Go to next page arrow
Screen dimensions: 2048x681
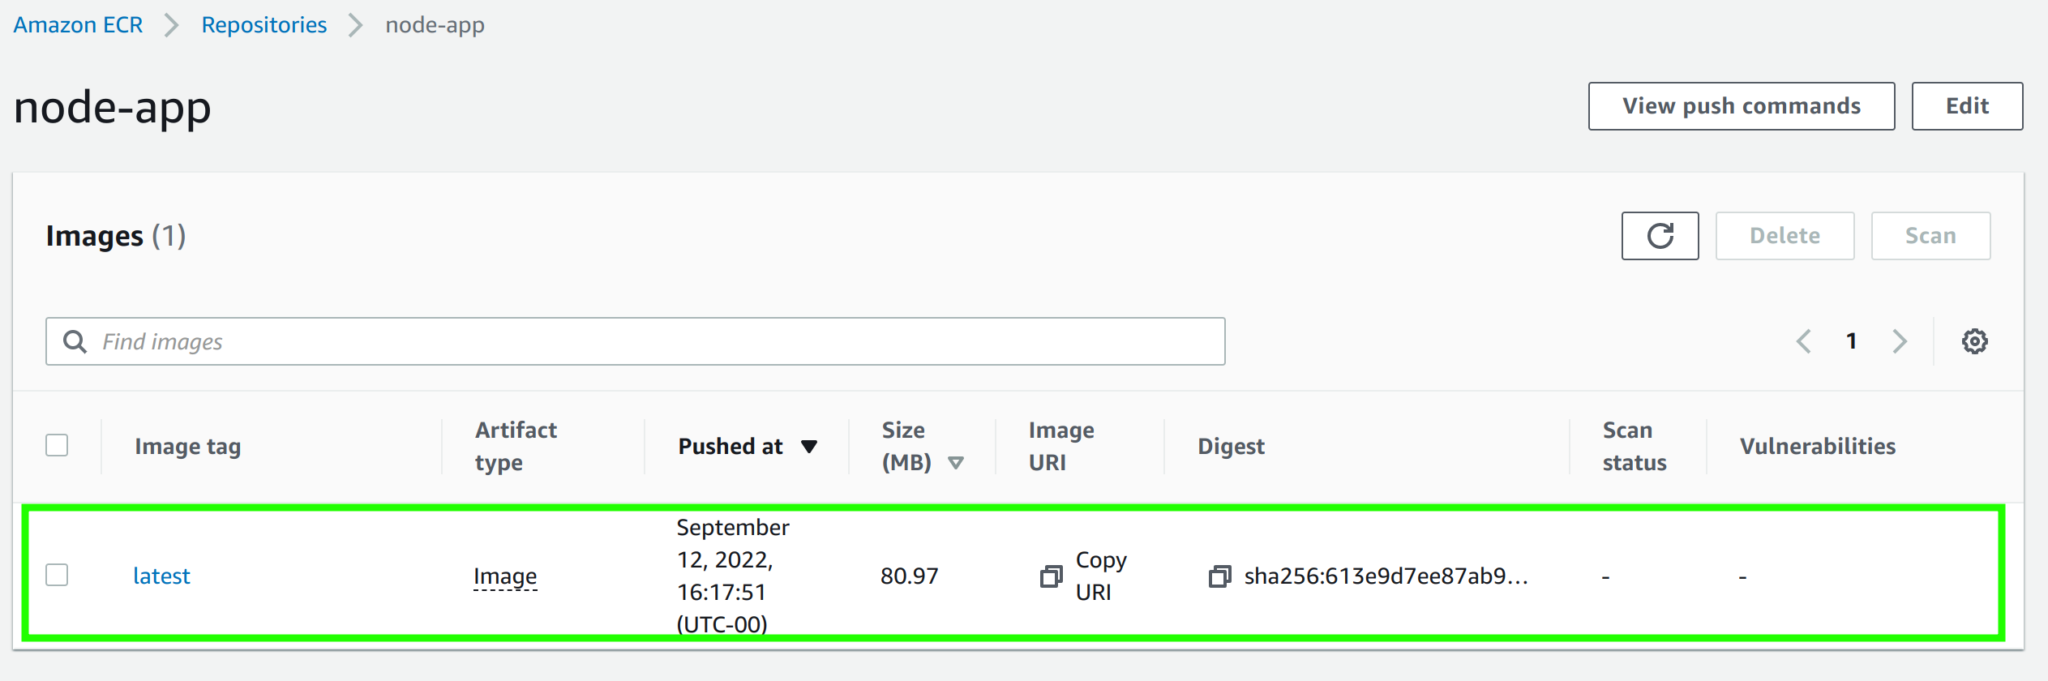tap(1899, 342)
